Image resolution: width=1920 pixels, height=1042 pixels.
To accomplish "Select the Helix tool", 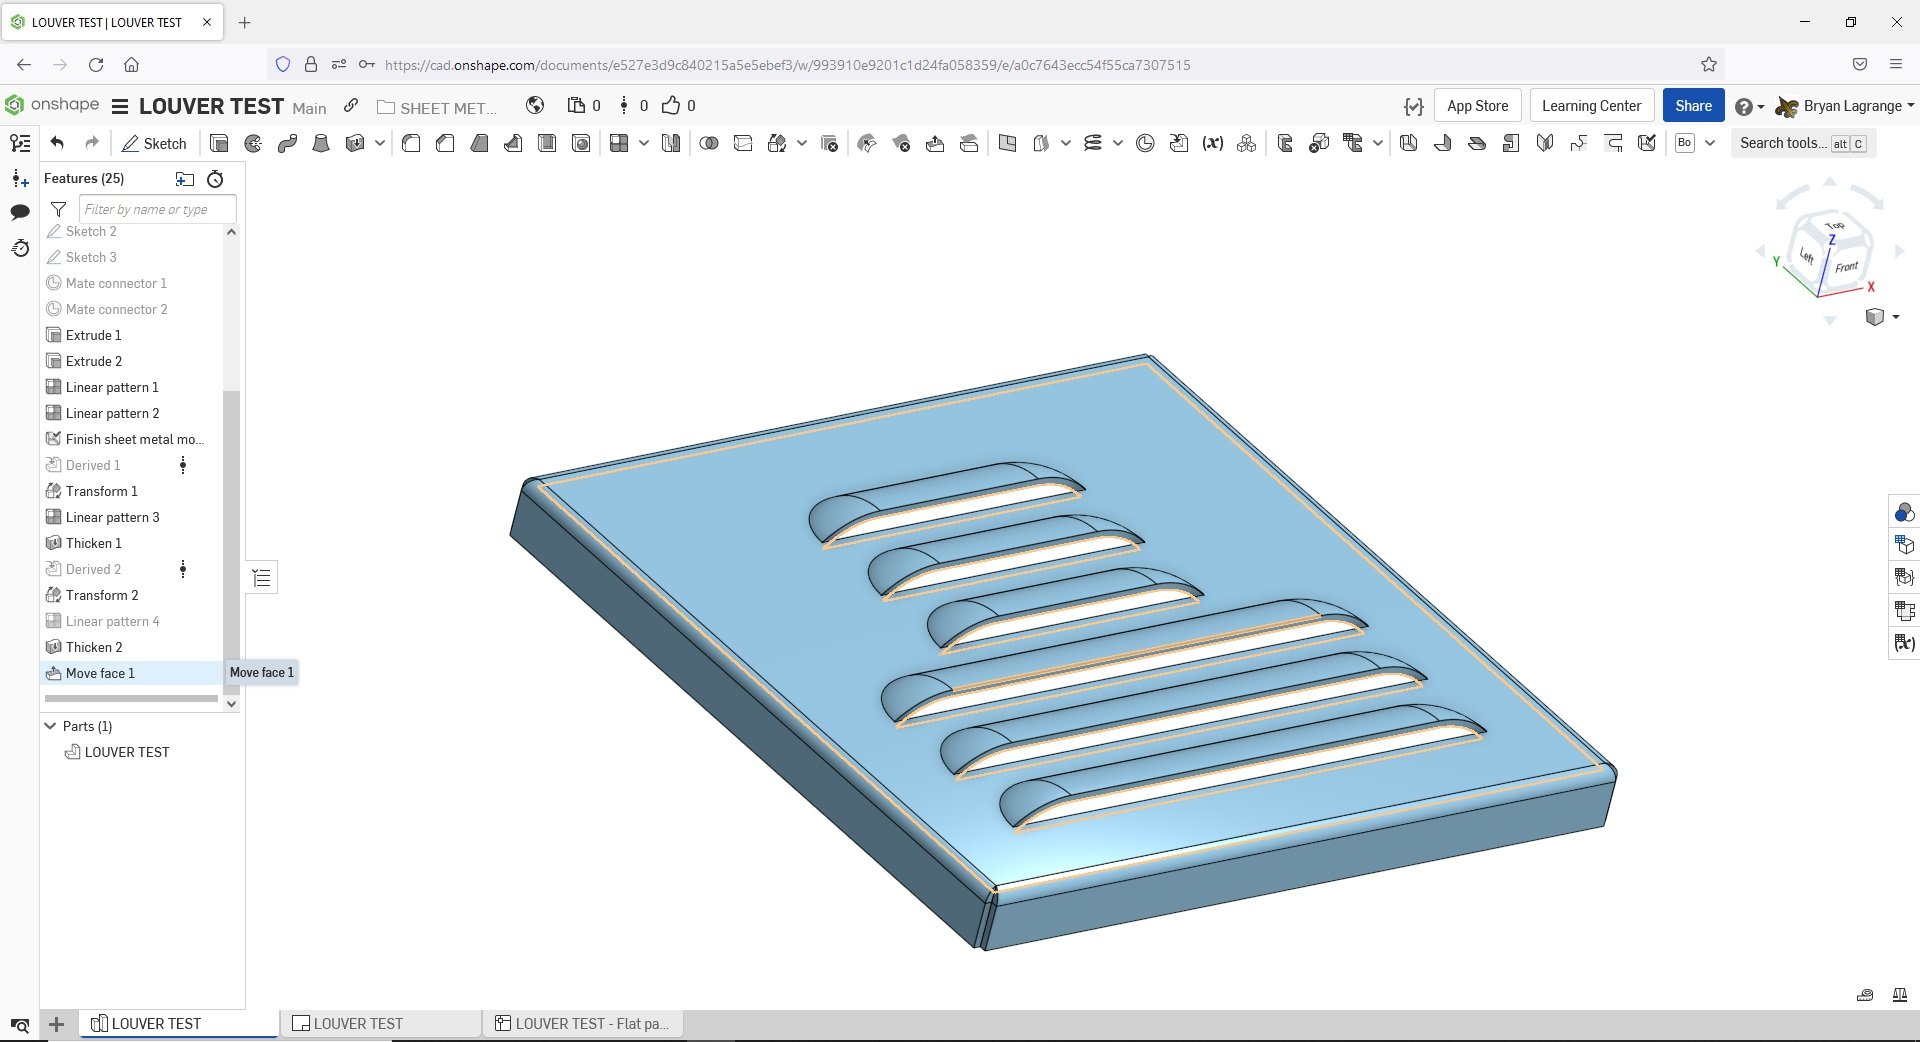I will (x=1093, y=144).
